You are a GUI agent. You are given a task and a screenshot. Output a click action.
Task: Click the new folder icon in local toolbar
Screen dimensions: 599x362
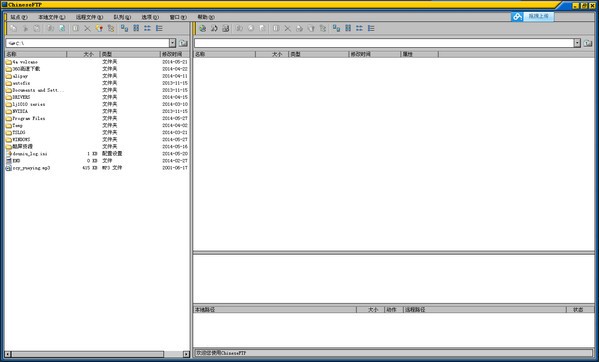coord(99,28)
